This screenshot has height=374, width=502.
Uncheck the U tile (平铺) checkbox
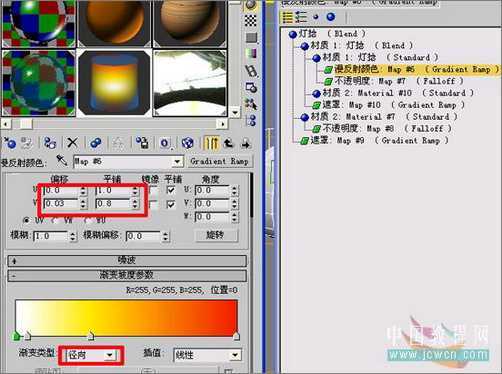click(171, 190)
